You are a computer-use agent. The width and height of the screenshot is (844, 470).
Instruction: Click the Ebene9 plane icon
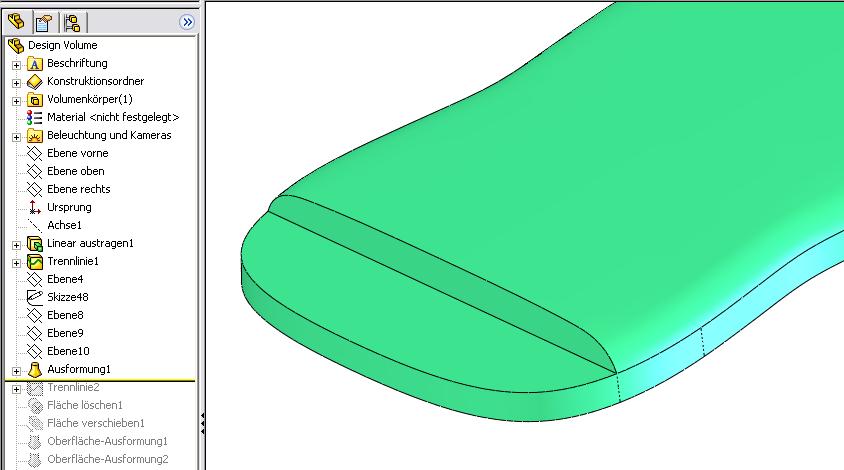point(34,333)
